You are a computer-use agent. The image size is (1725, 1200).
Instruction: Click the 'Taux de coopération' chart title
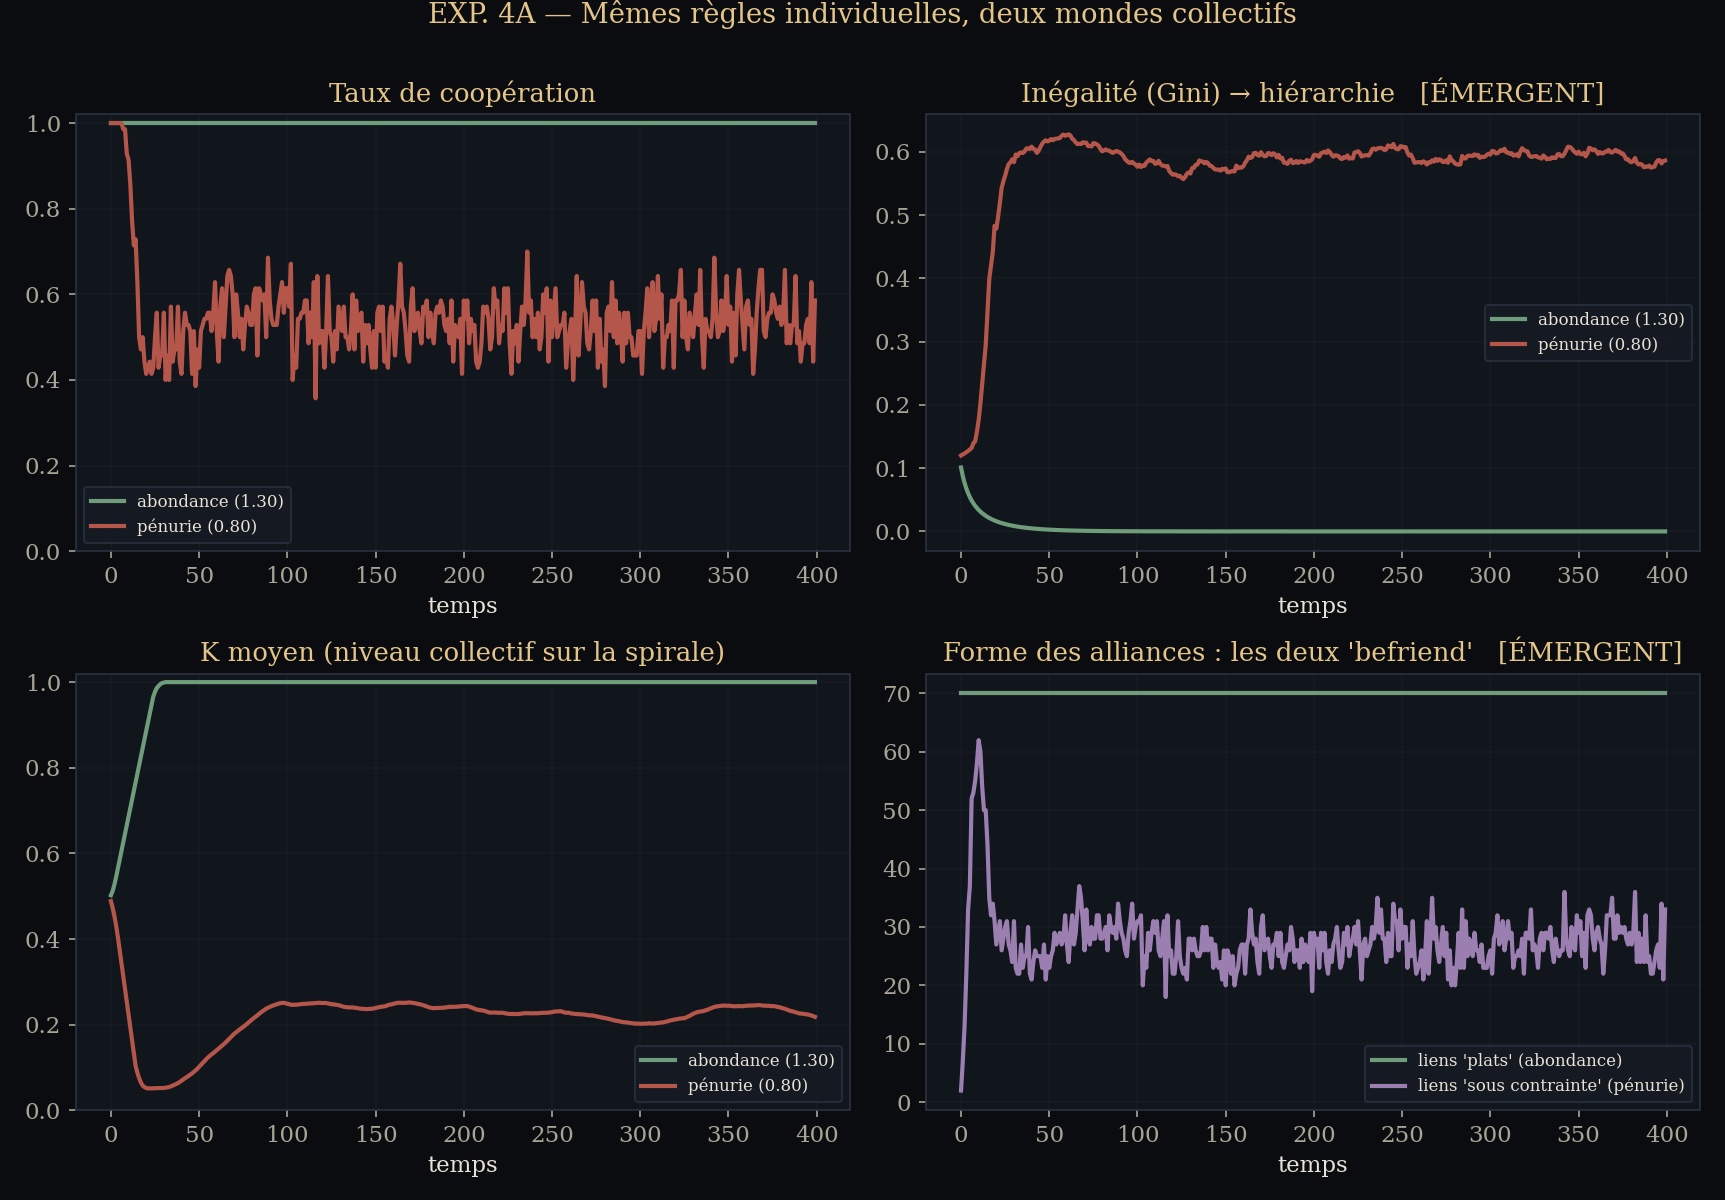[462, 93]
